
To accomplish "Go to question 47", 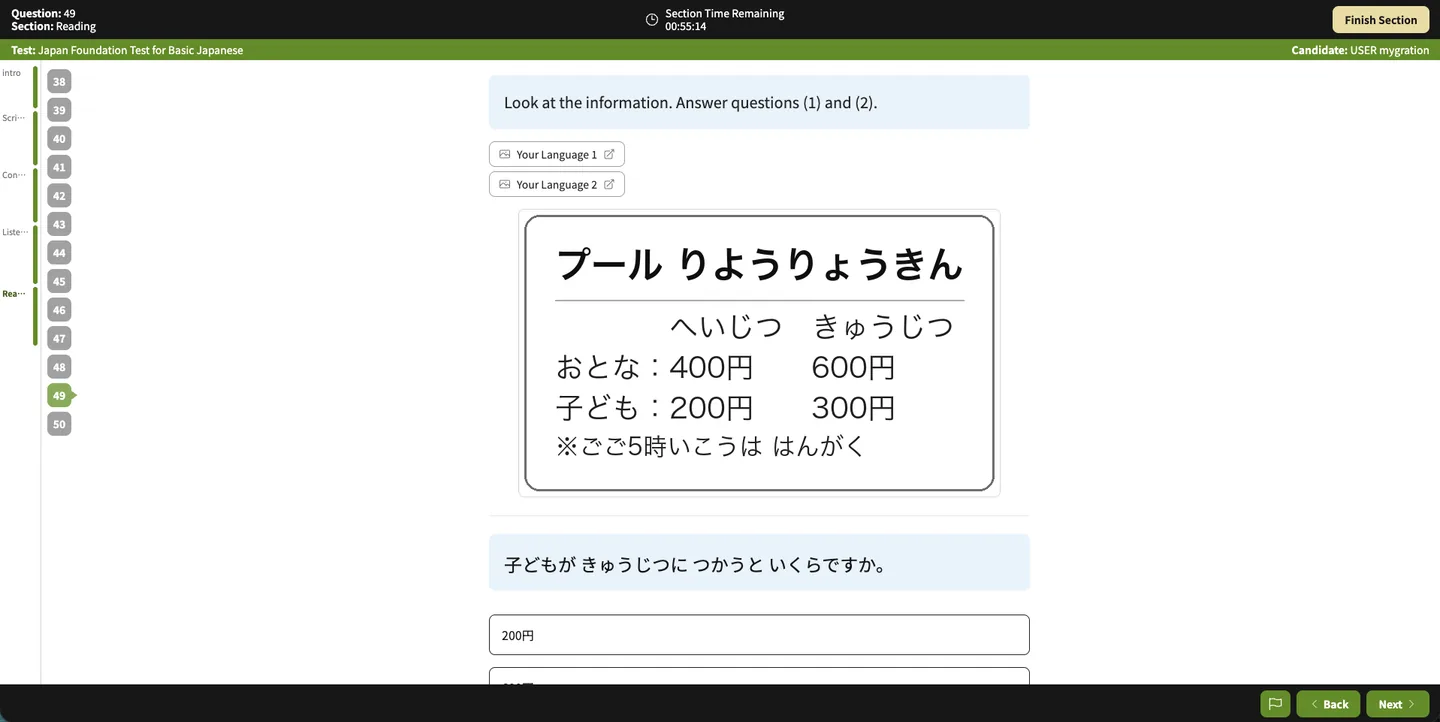I will coord(59,338).
